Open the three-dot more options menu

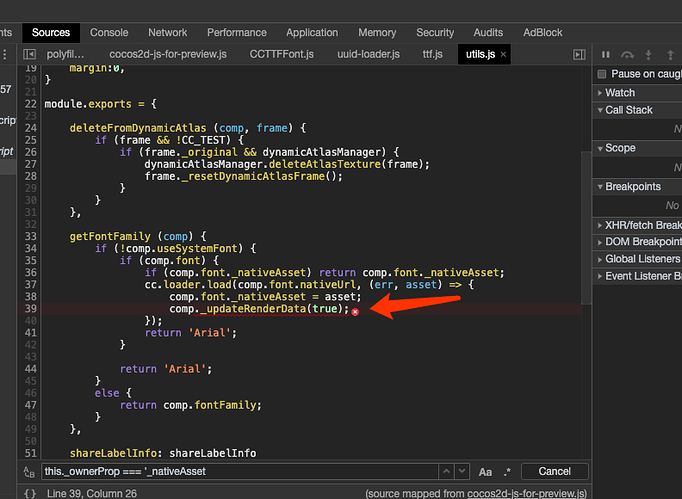[5, 54]
